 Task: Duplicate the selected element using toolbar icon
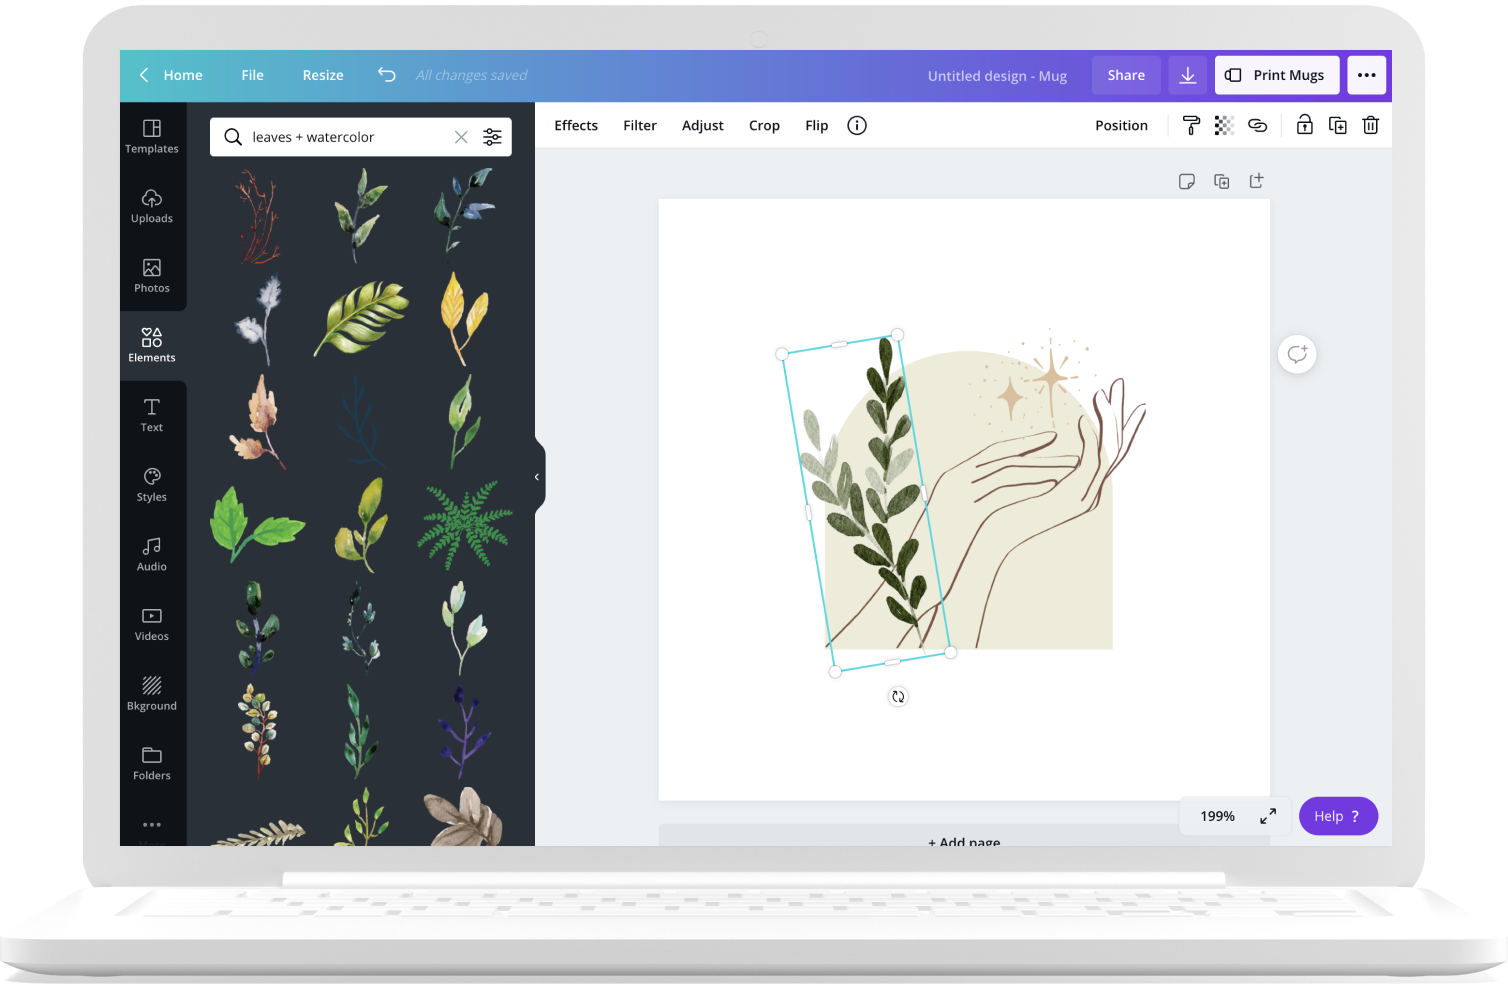pos(1337,125)
